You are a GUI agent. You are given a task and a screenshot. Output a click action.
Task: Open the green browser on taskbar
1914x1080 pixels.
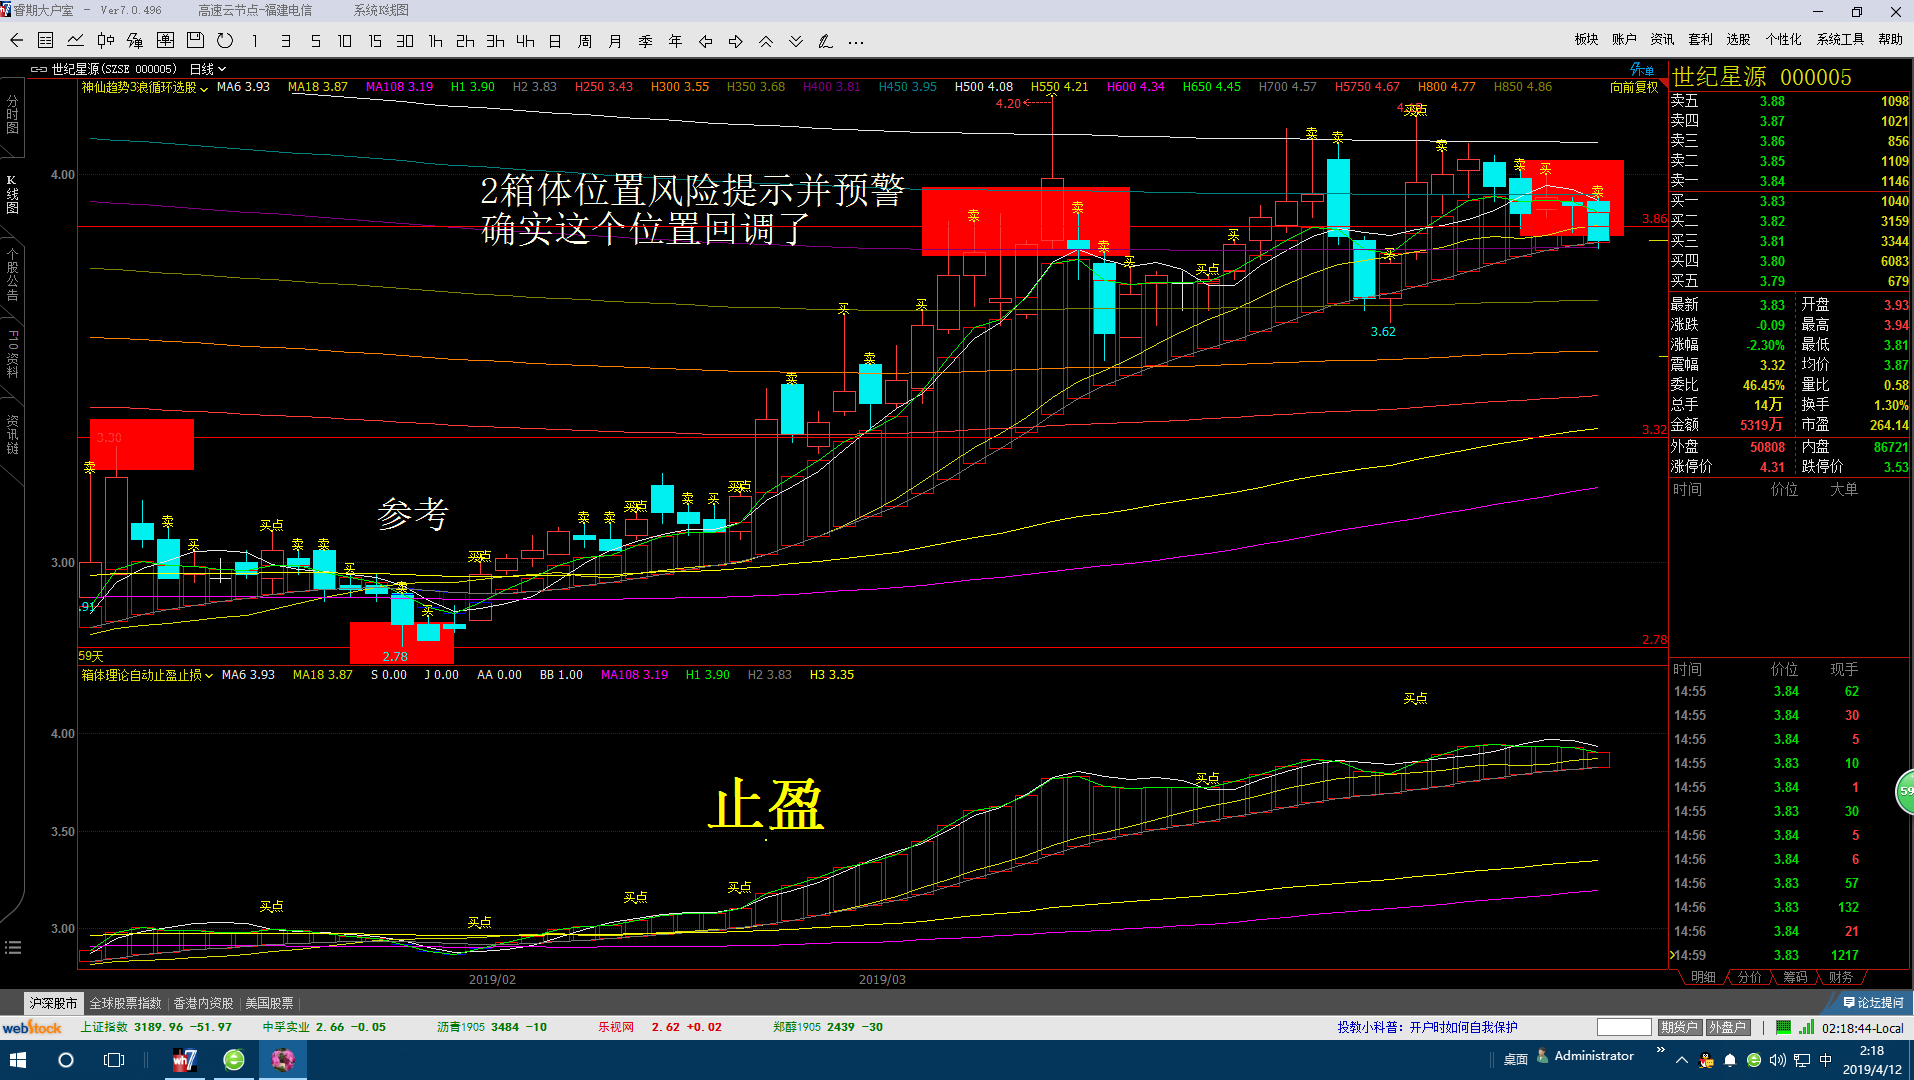pos(233,1060)
